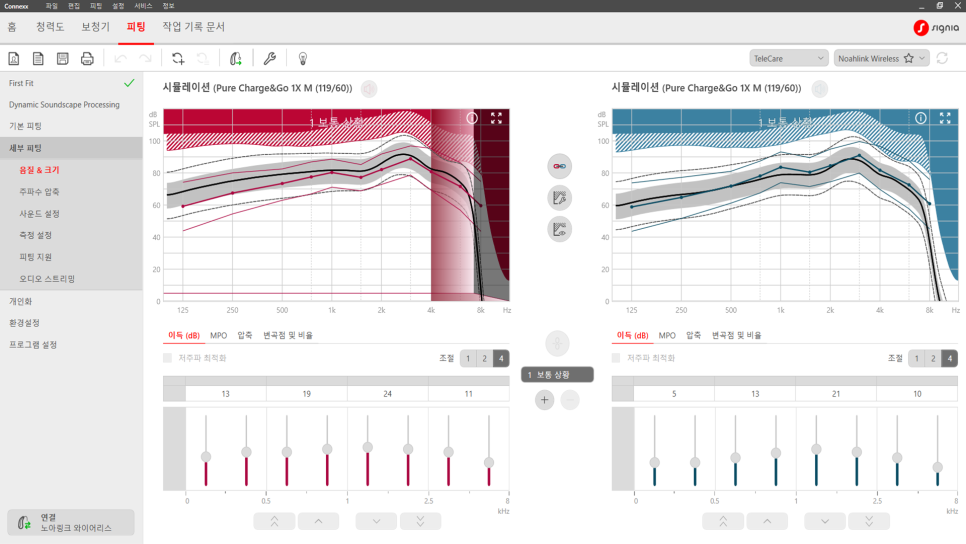966x544 pixels.
Task: Click lowest curve icon between graphs
Action: [x=559, y=230]
